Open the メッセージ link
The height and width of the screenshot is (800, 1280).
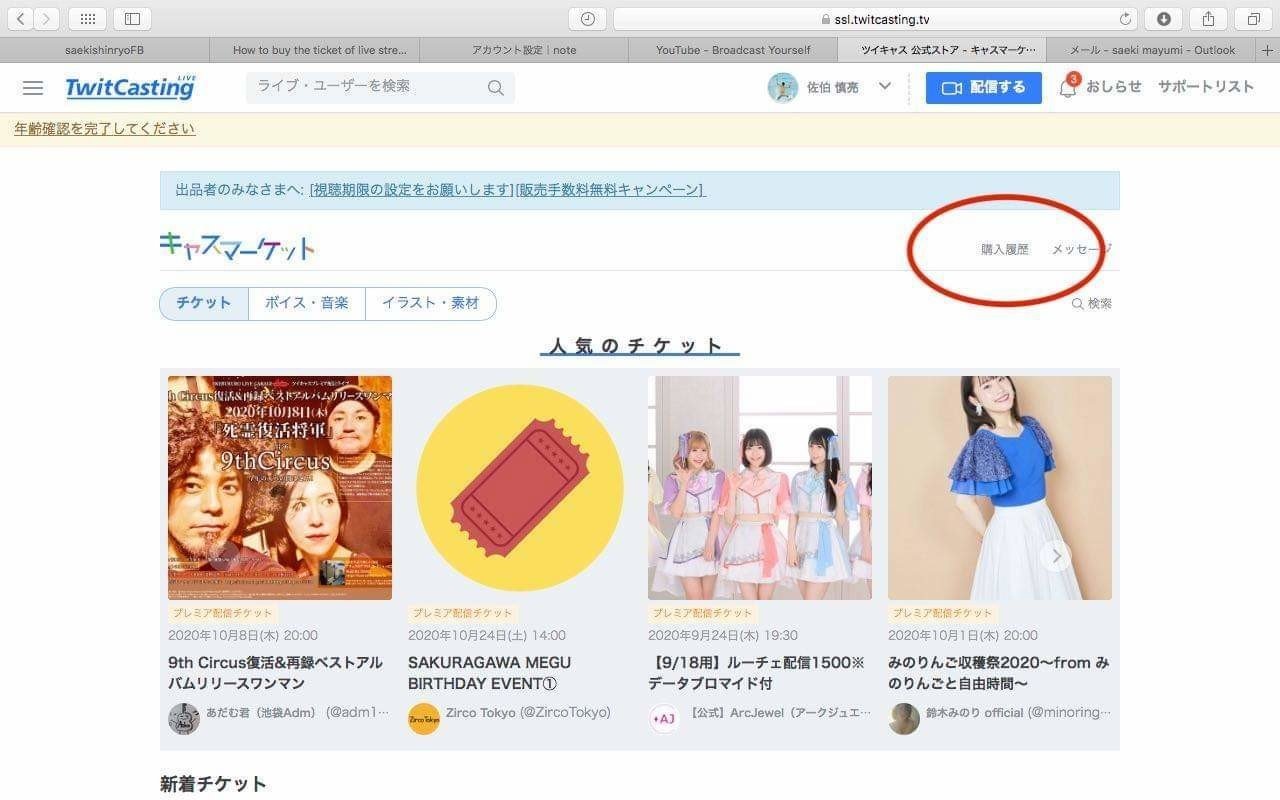[1081, 249]
